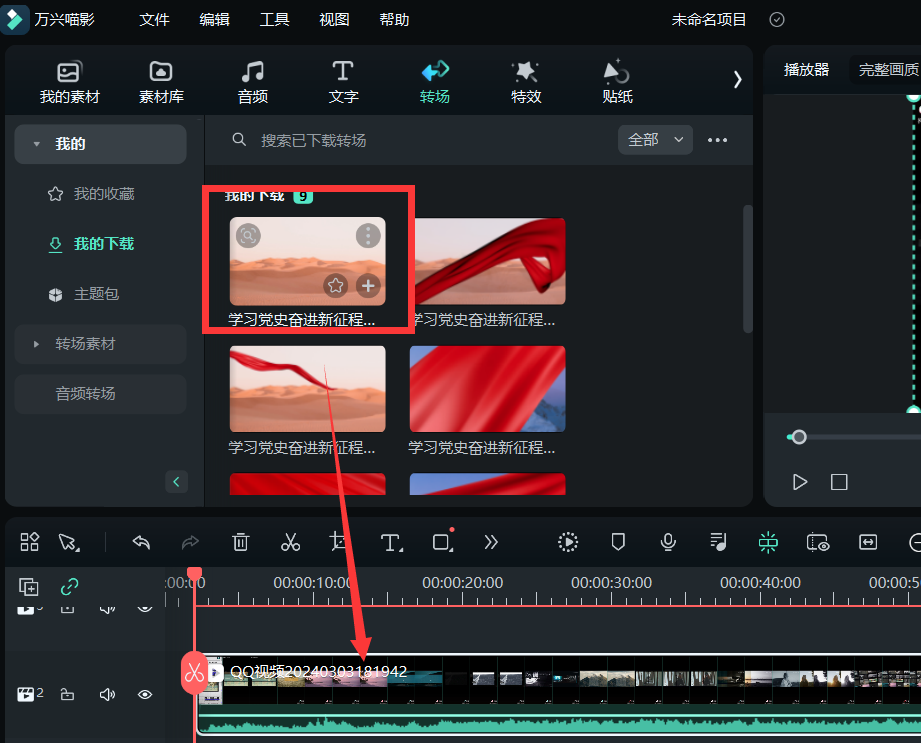Screen dimensions: 921x743
Task: Open the three-dot more options menu
Action: [717, 140]
